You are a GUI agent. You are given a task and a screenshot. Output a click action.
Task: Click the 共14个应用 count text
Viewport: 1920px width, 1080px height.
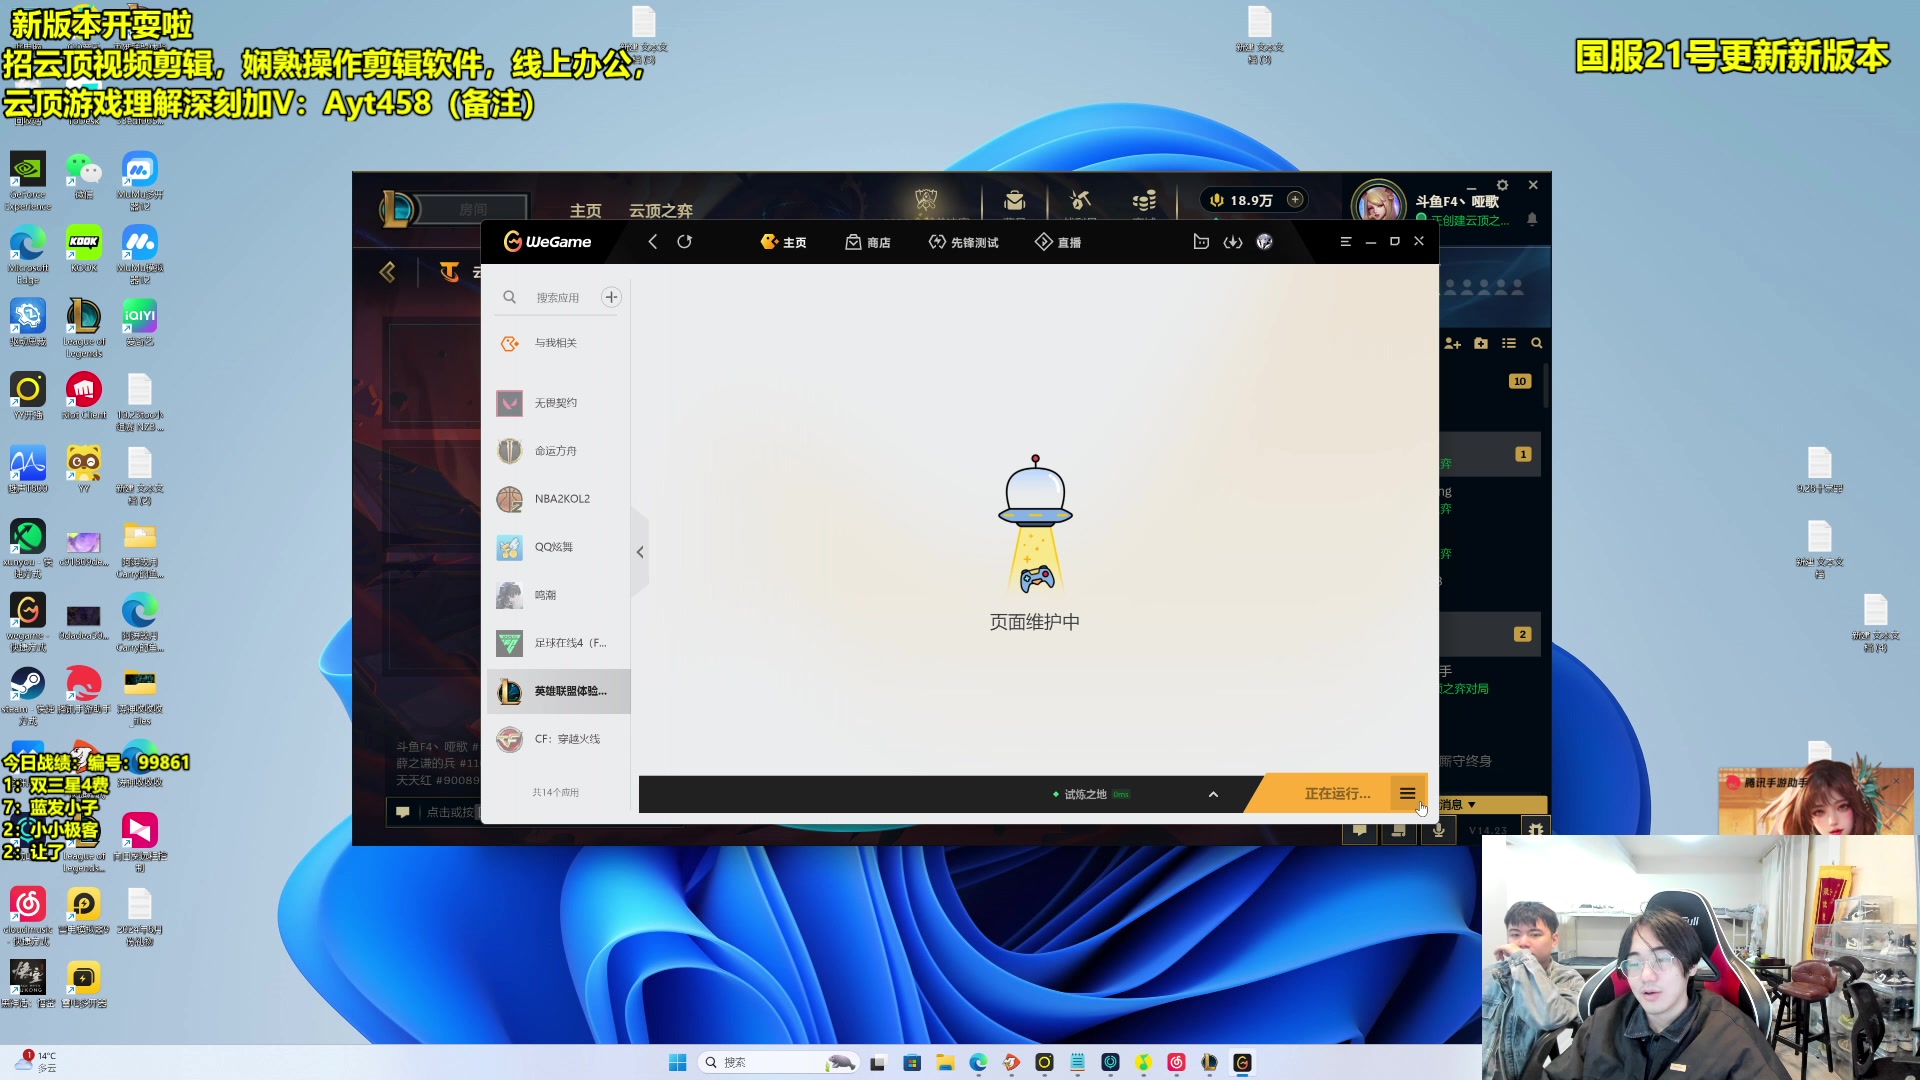pos(555,792)
